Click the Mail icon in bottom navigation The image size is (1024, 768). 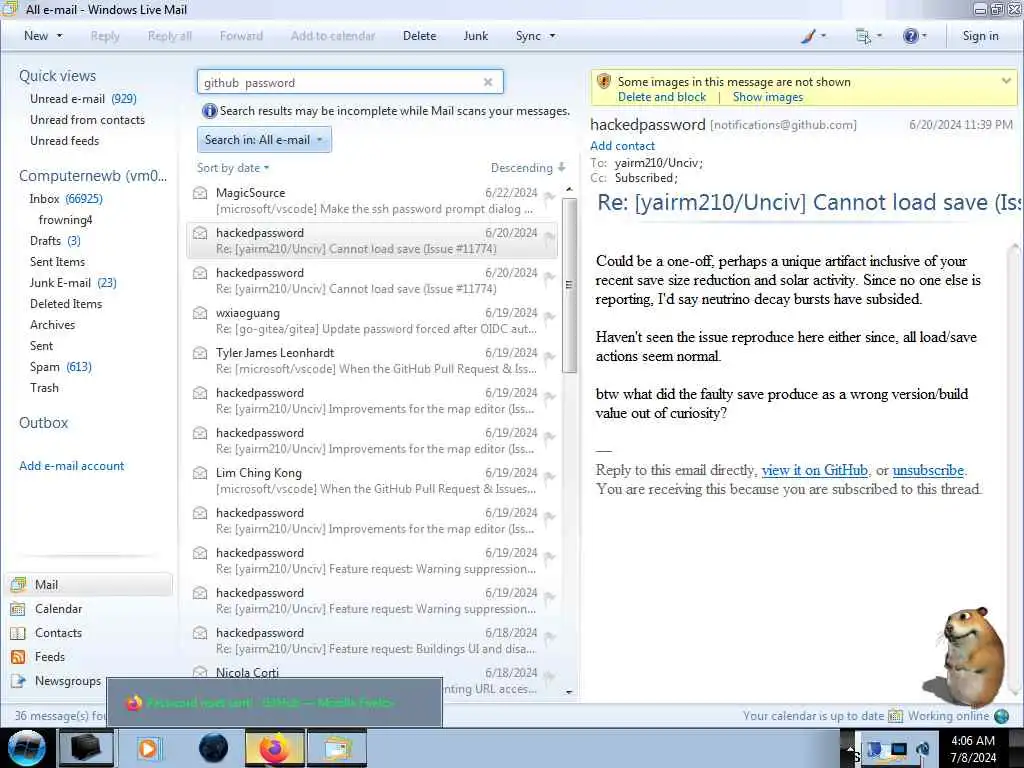pos(18,584)
